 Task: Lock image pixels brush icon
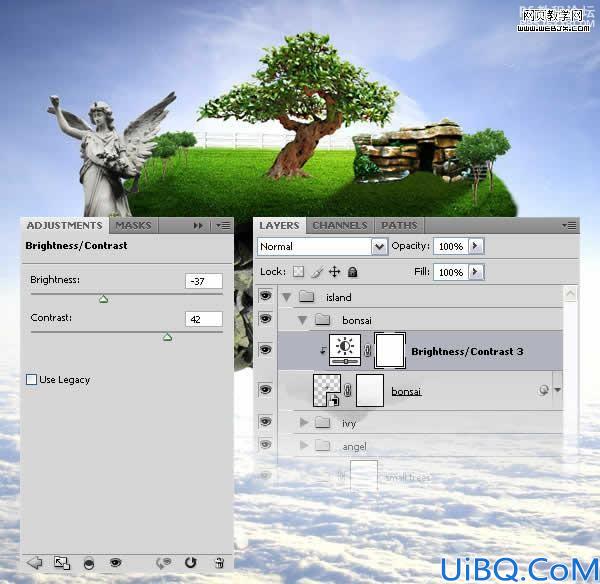[316, 272]
